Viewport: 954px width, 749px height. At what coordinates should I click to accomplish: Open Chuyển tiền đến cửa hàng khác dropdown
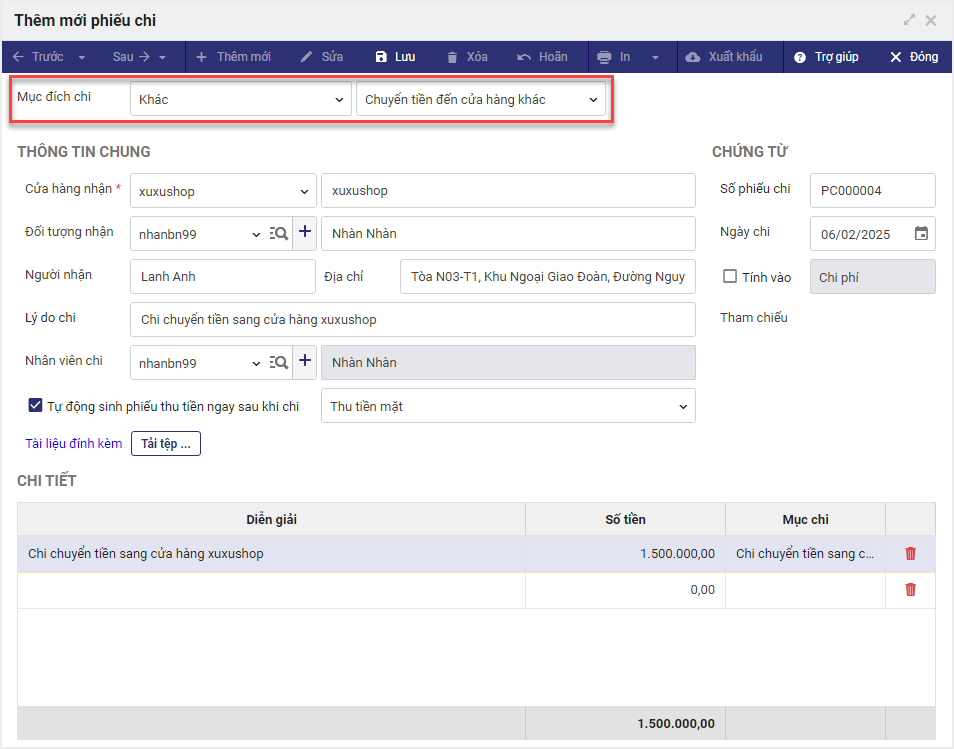click(481, 100)
